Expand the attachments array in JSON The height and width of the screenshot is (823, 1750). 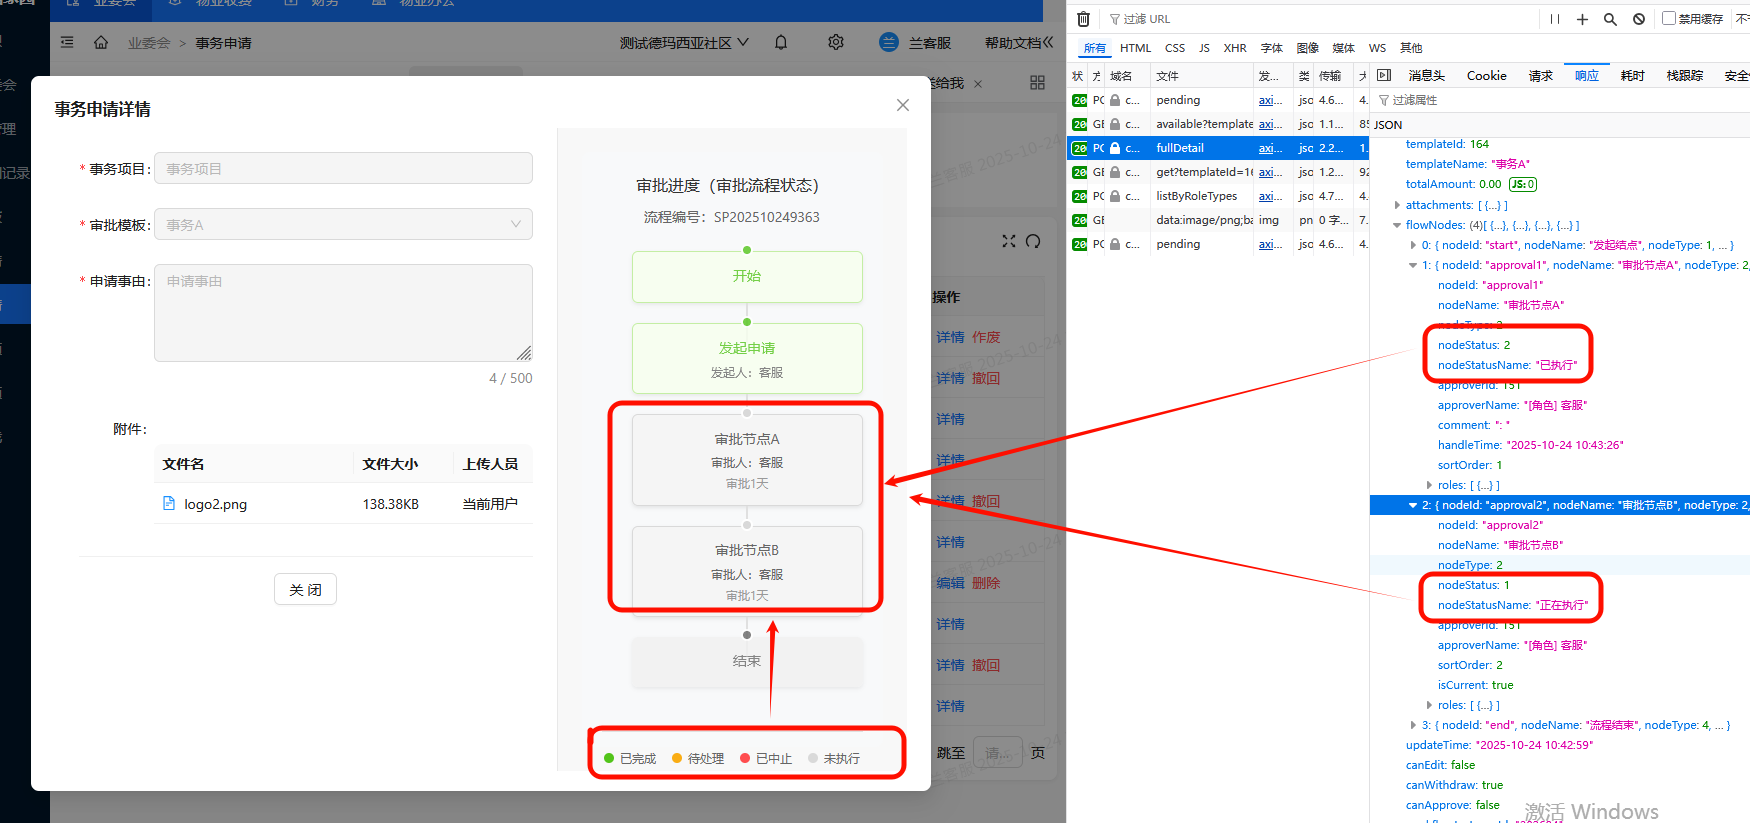pos(1398,205)
